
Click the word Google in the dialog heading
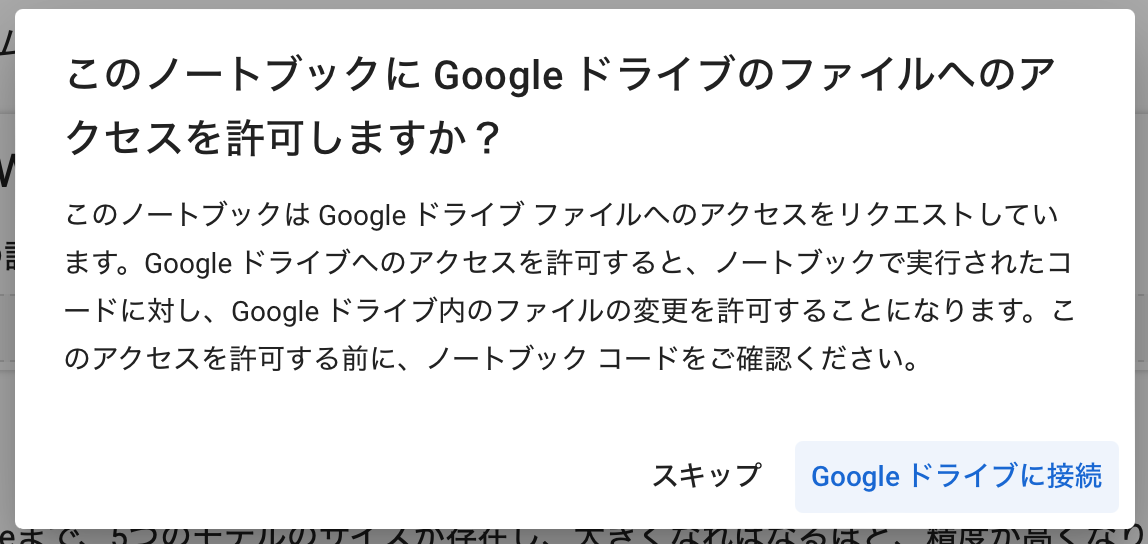pos(498,77)
